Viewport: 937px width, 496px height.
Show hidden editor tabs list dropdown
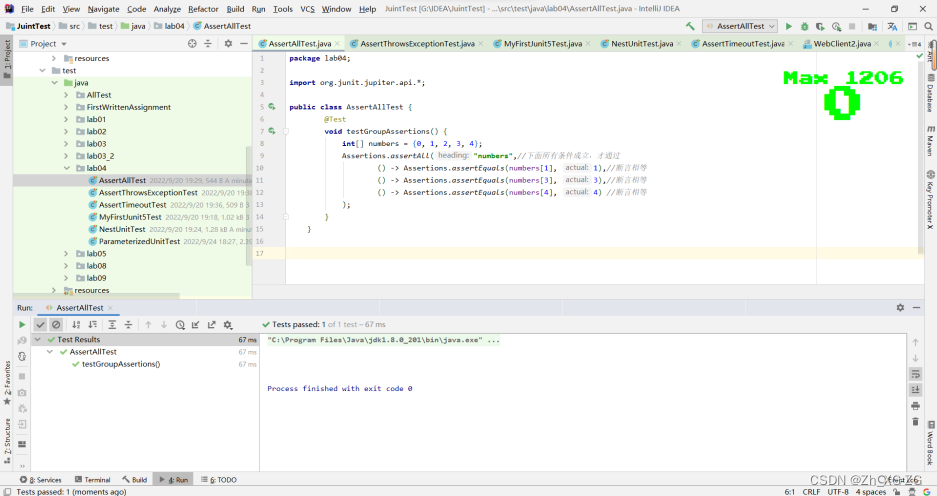click(915, 44)
